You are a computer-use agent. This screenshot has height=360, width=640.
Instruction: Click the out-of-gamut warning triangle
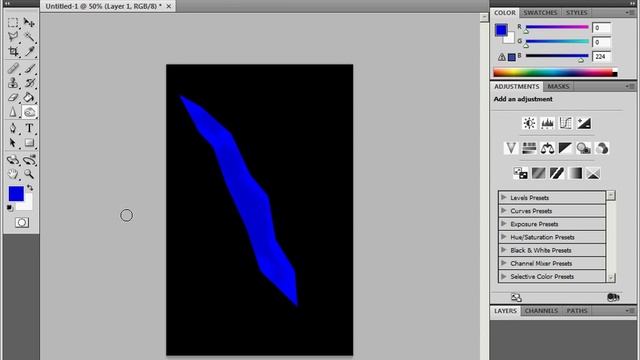pyautogui.click(x=502, y=57)
